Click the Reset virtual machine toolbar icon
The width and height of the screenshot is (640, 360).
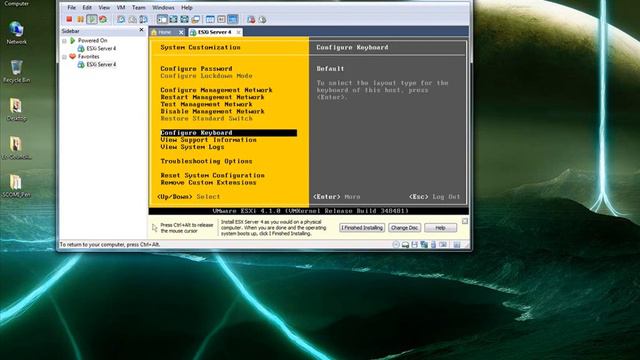(103, 19)
